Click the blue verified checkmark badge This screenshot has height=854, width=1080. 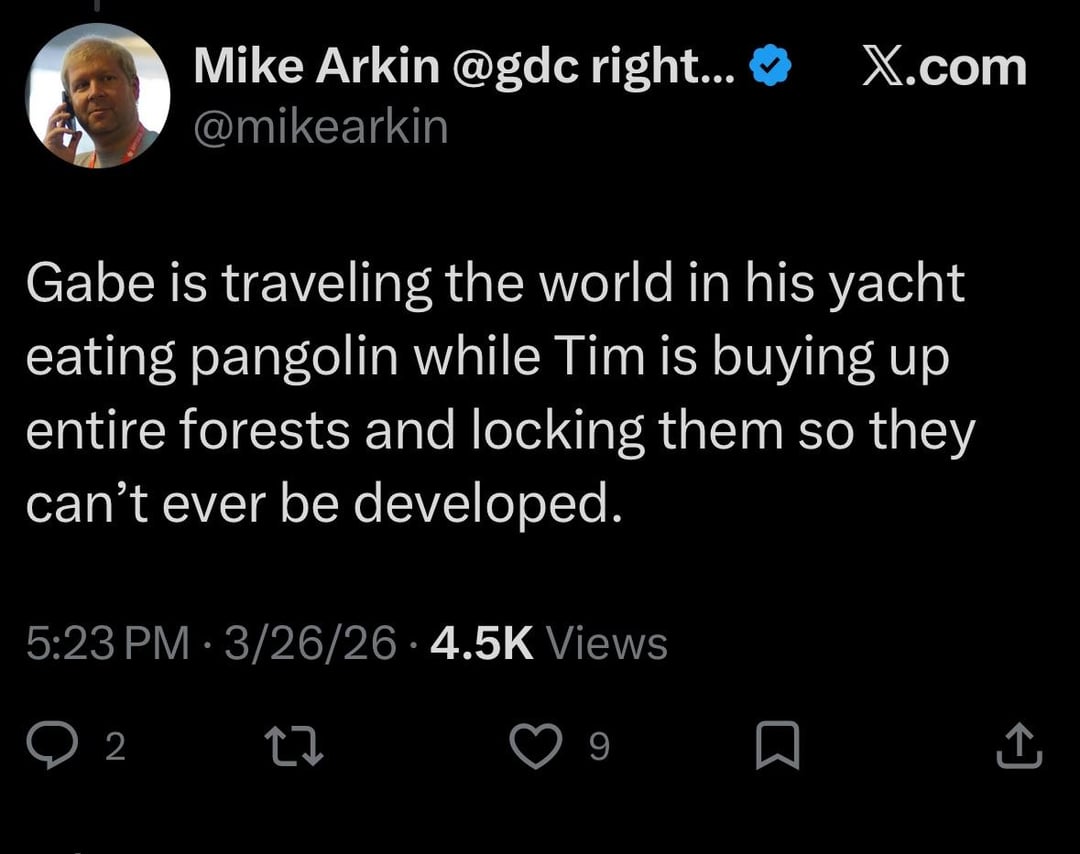(770, 67)
